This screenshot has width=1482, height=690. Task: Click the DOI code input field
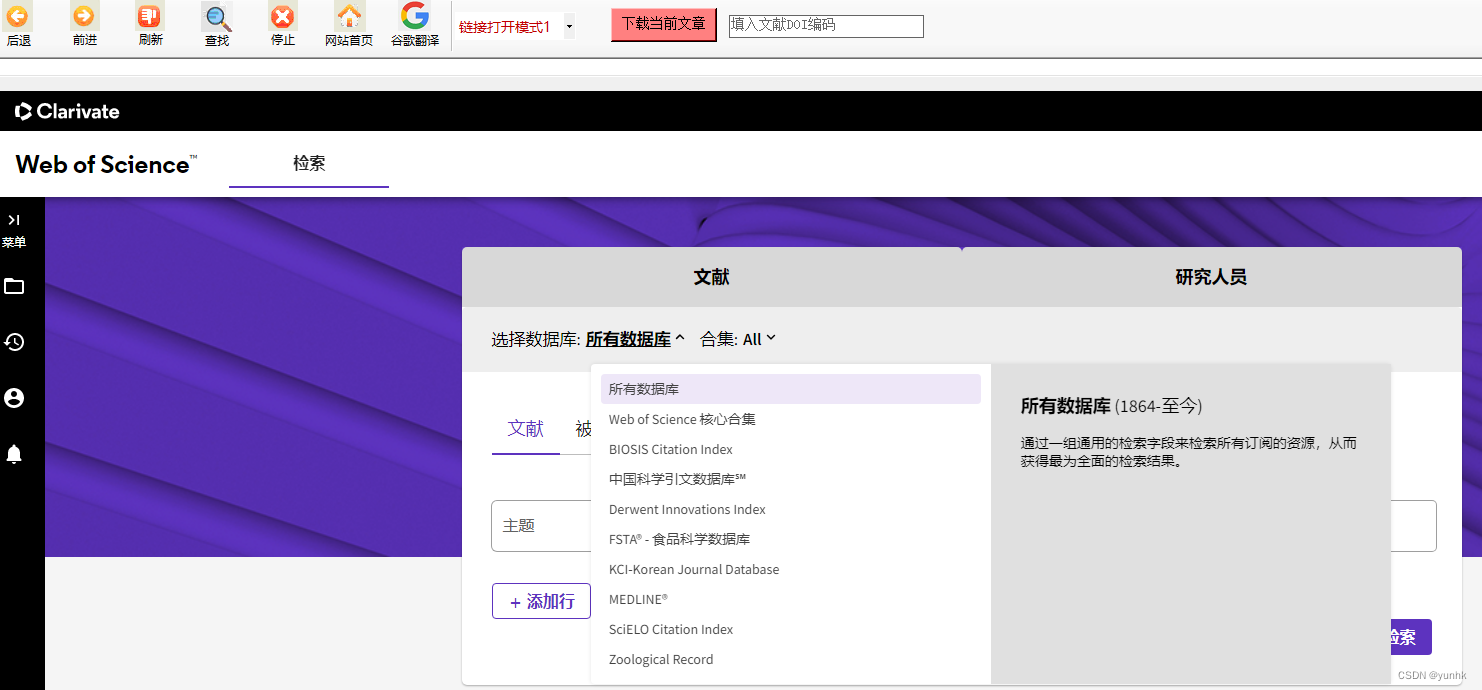(826, 26)
